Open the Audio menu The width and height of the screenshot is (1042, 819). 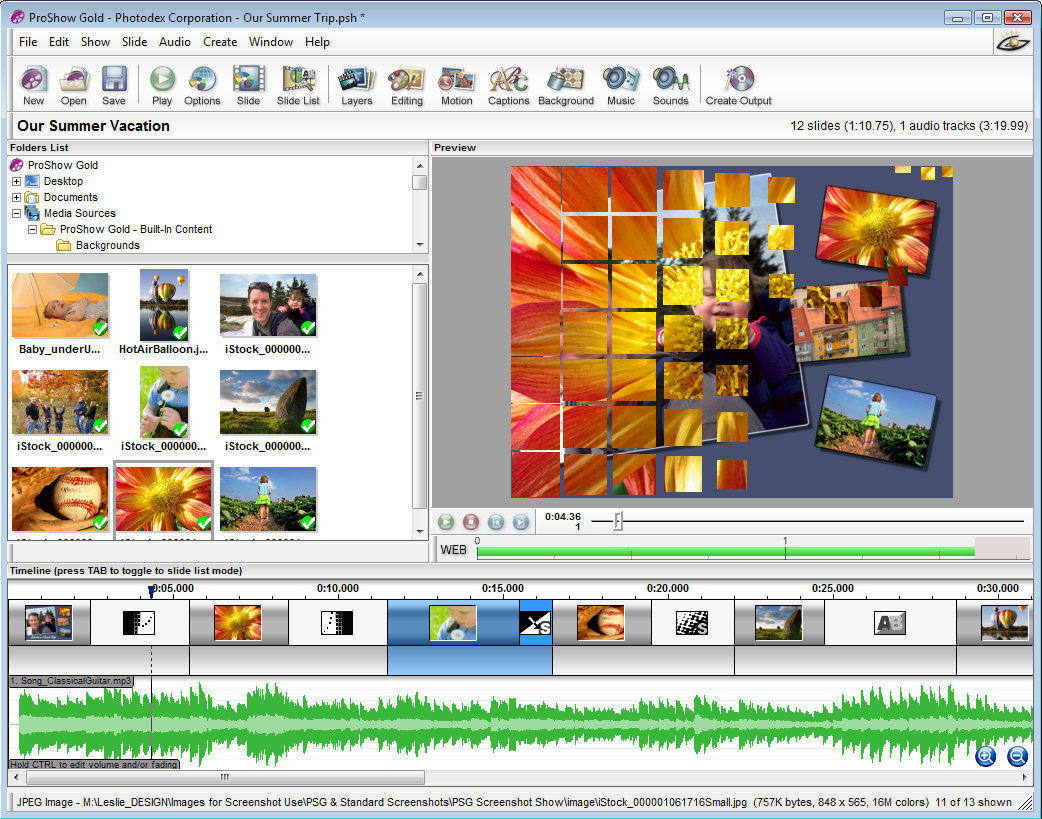(x=175, y=42)
